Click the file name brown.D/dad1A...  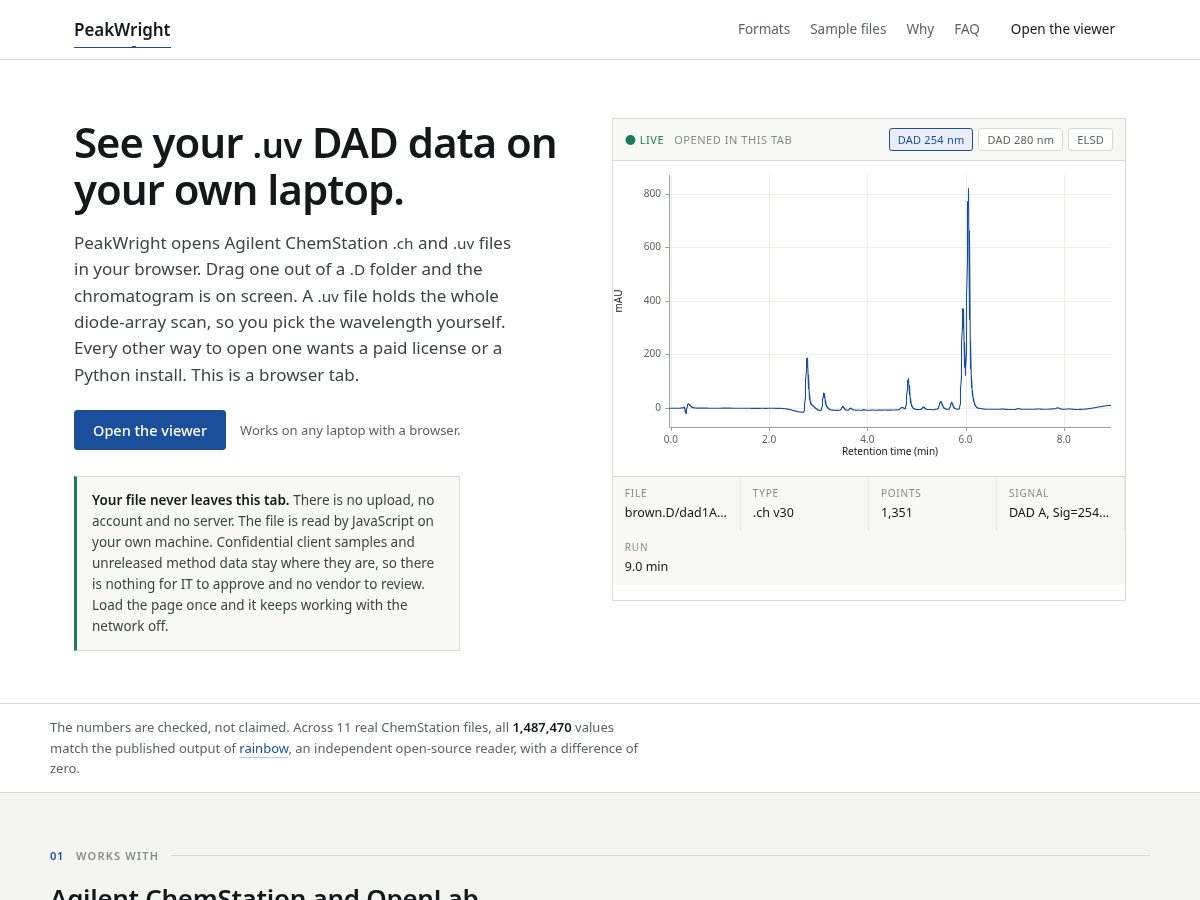676,512
